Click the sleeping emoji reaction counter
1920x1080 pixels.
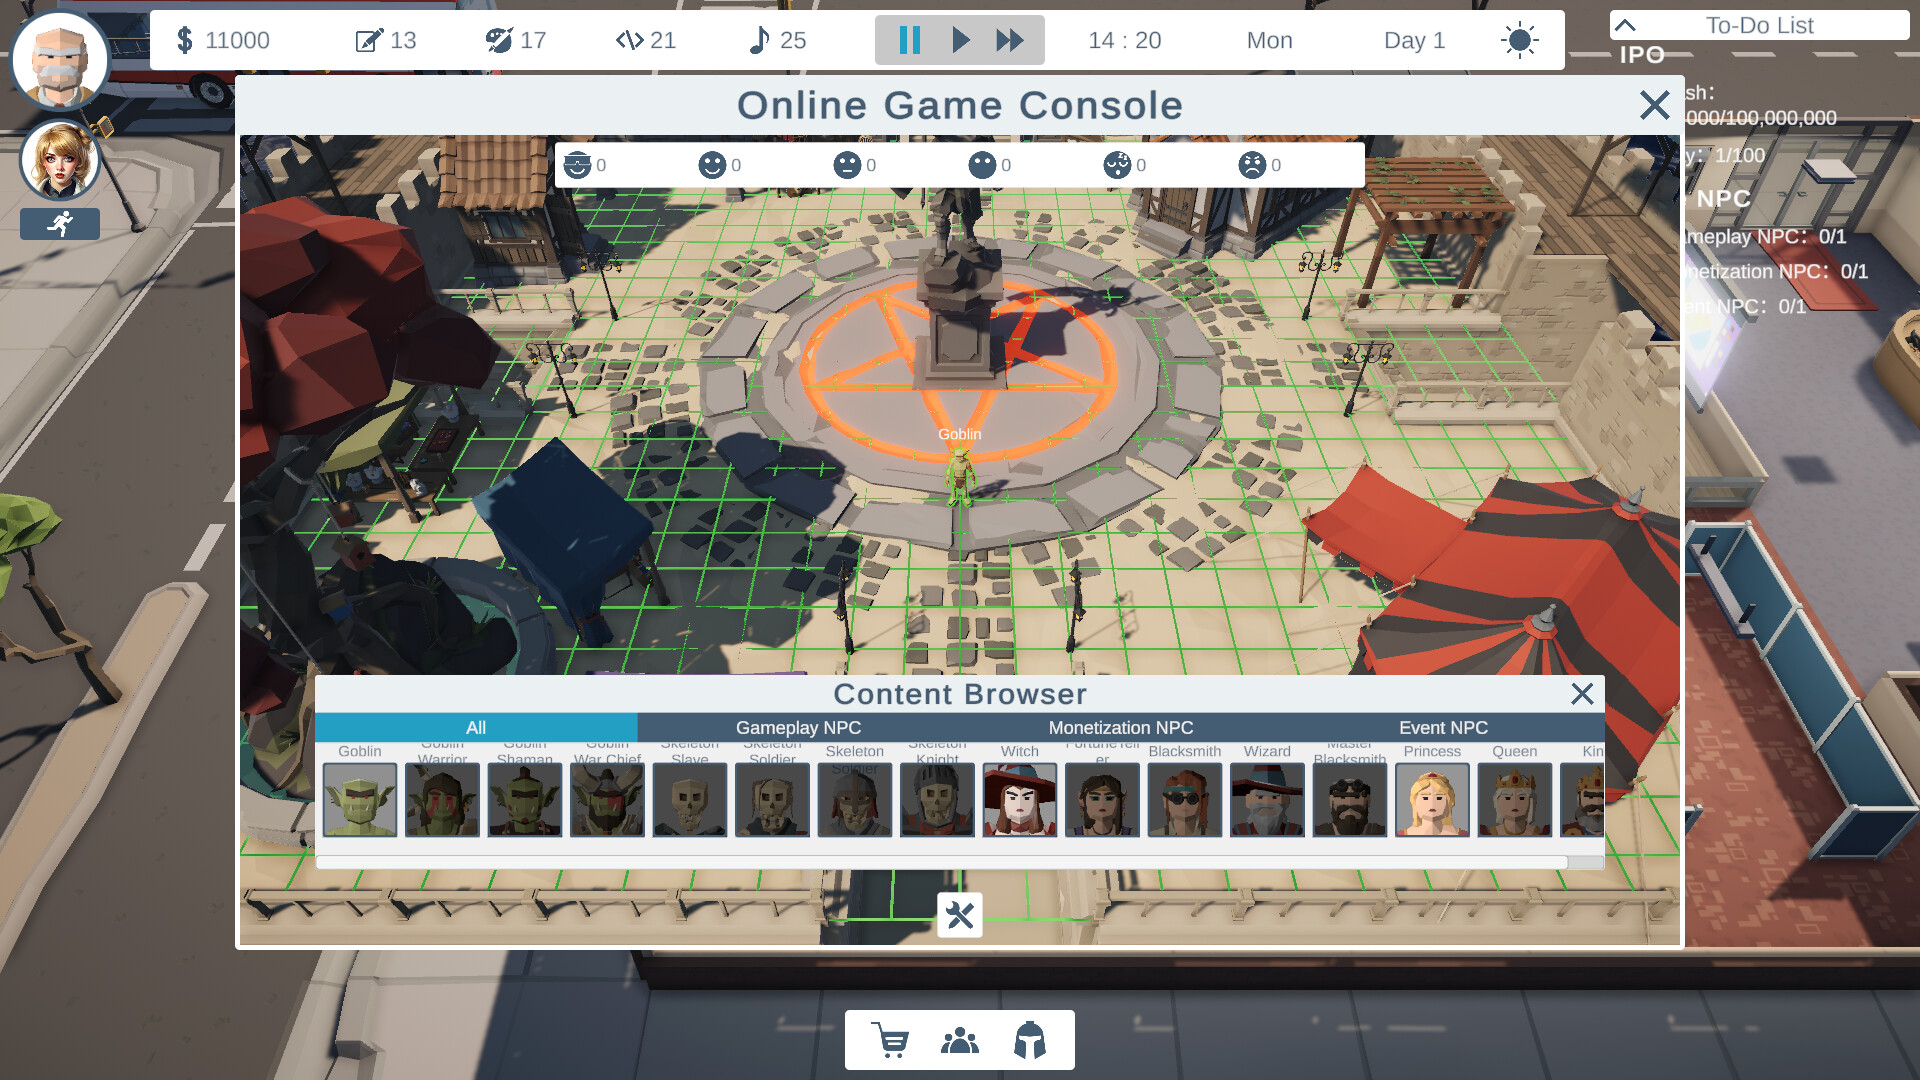tap(1118, 164)
